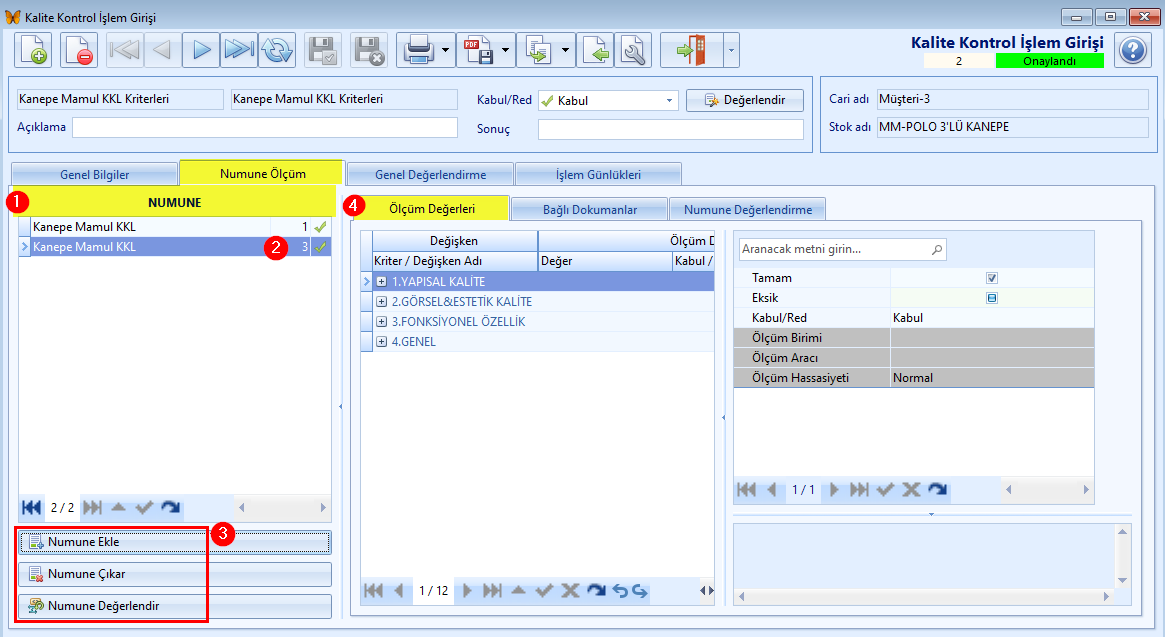
Task: Open the dropdown arrow beside the exit door
Action: coord(731,51)
